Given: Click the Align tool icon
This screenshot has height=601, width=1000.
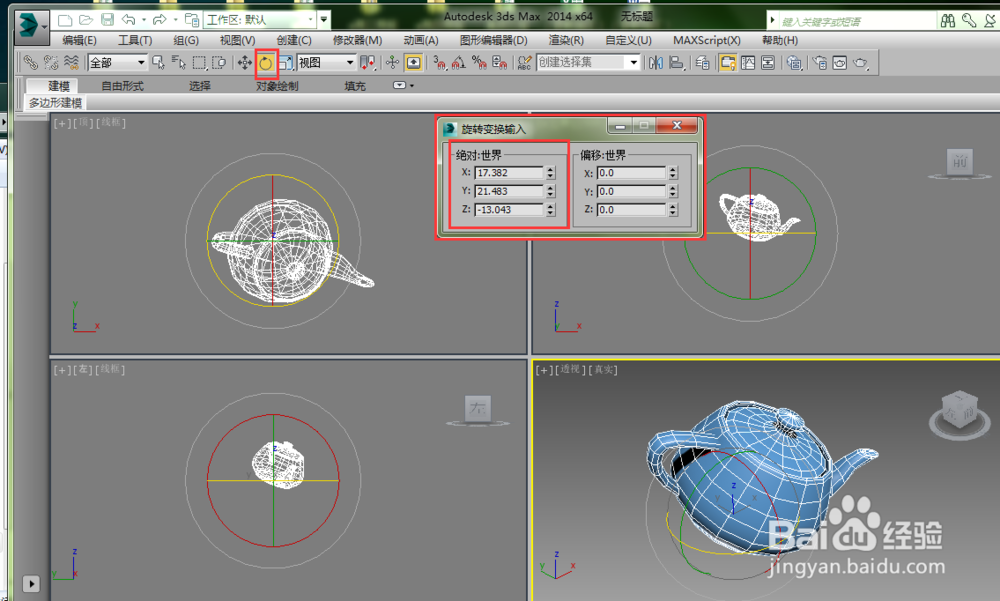Looking at the screenshot, I should click(676, 63).
